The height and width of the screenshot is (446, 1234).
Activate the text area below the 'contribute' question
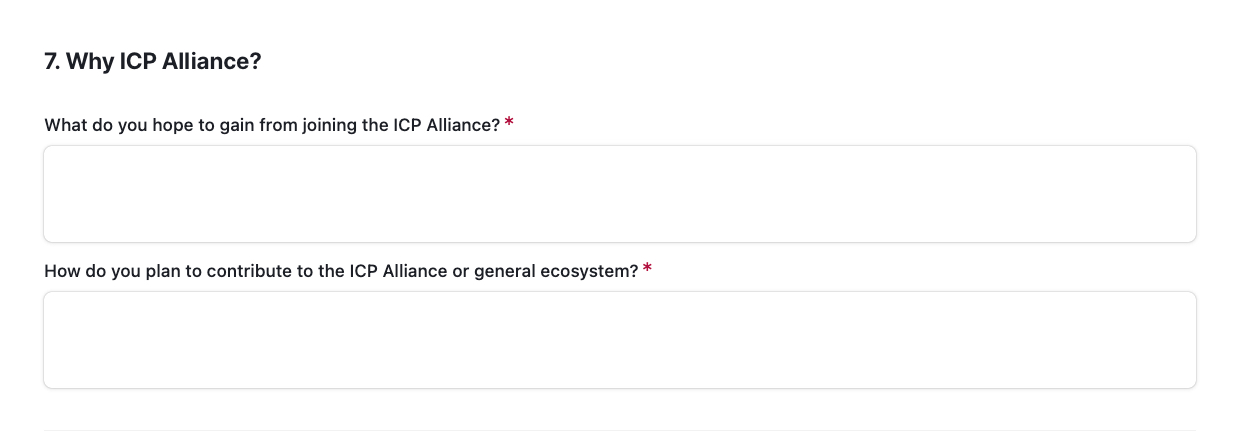[x=619, y=340]
